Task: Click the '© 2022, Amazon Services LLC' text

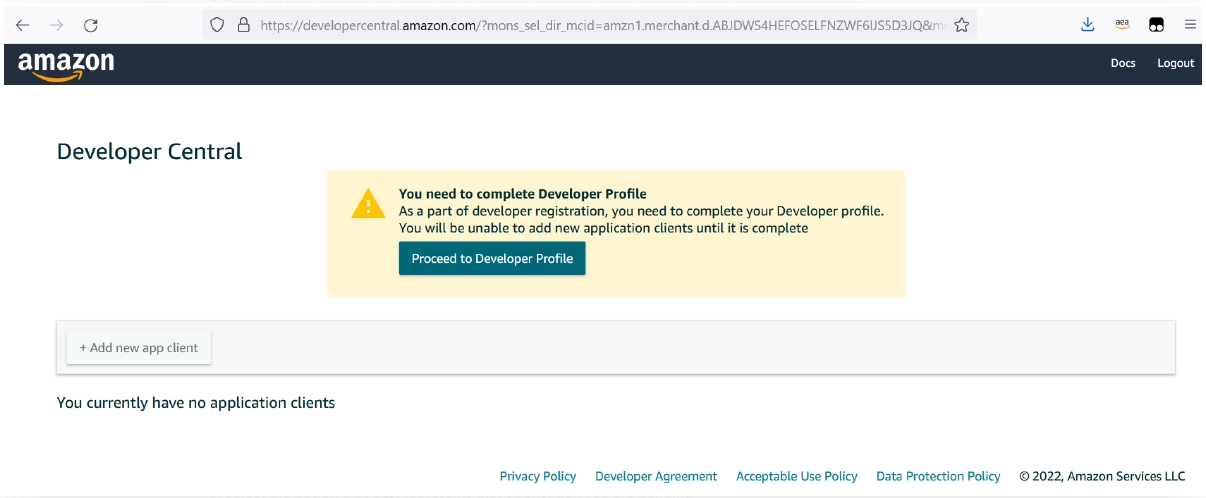Action: (x=1102, y=476)
